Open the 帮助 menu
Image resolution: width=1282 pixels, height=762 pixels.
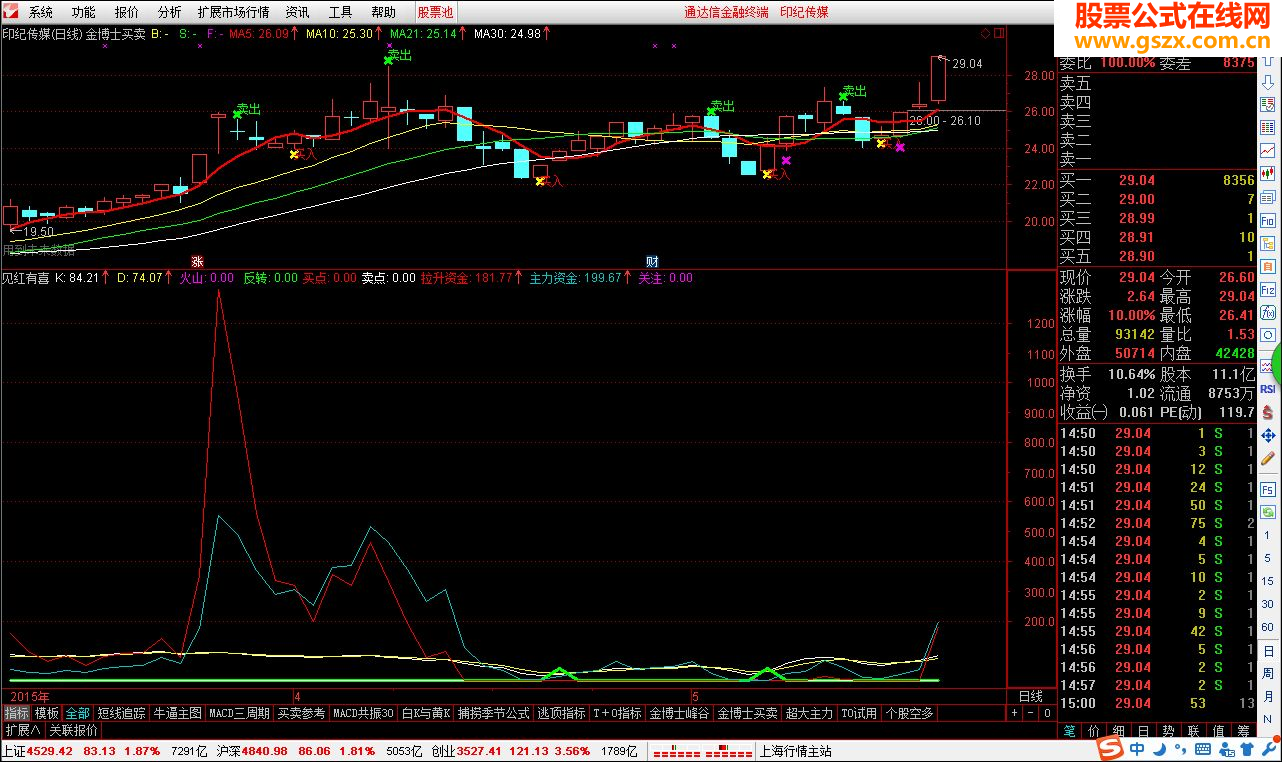[383, 12]
